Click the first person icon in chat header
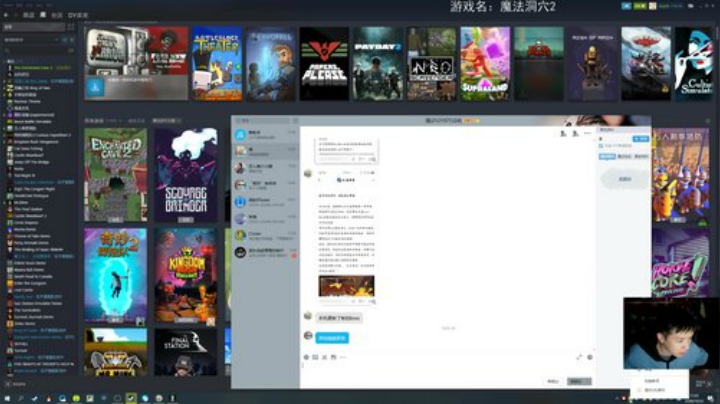Viewport: 720px width, 404px height. (x=563, y=133)
